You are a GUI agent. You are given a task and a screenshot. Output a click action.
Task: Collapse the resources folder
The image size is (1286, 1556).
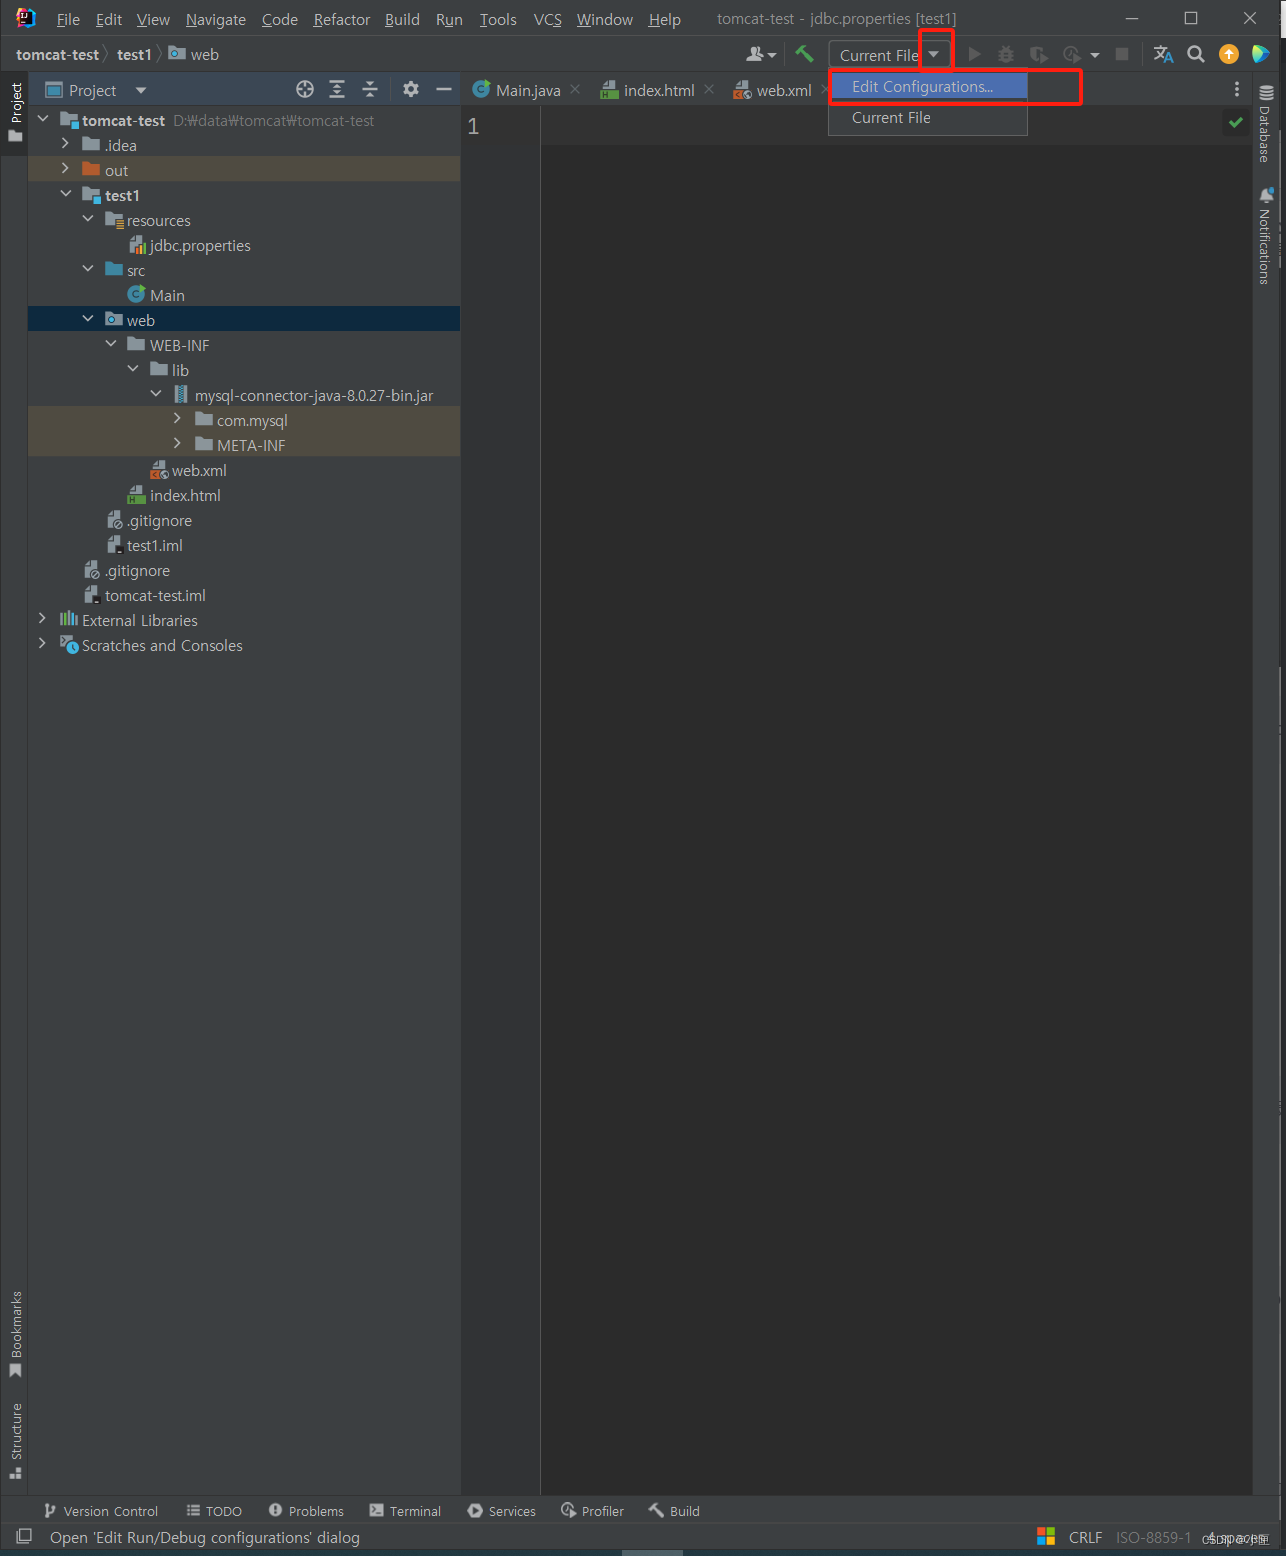coord(88,219)
